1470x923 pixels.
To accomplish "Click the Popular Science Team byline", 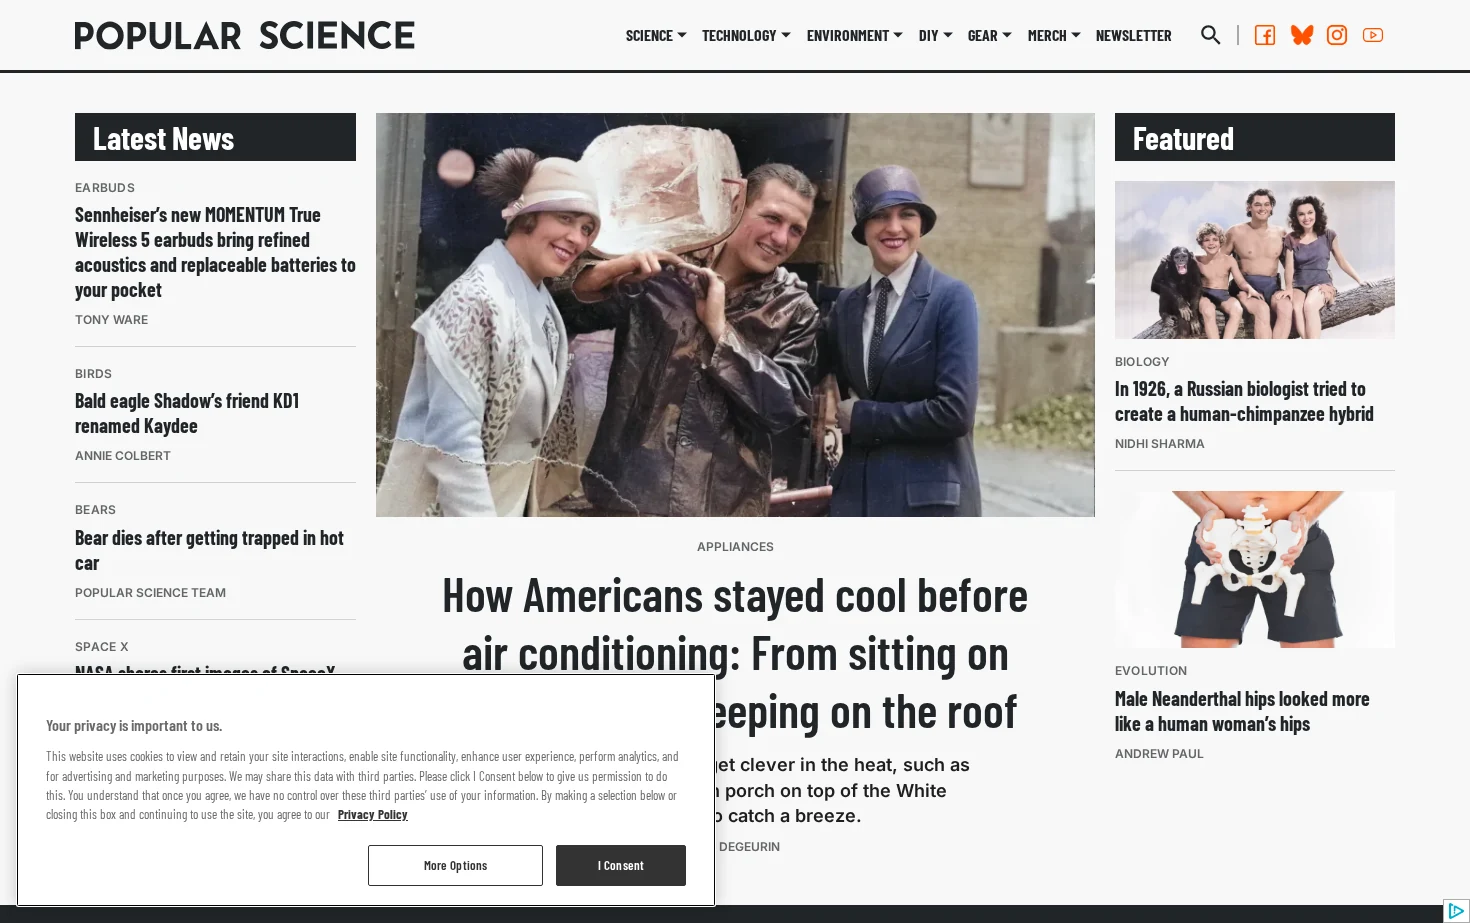I will pos(150,593).
